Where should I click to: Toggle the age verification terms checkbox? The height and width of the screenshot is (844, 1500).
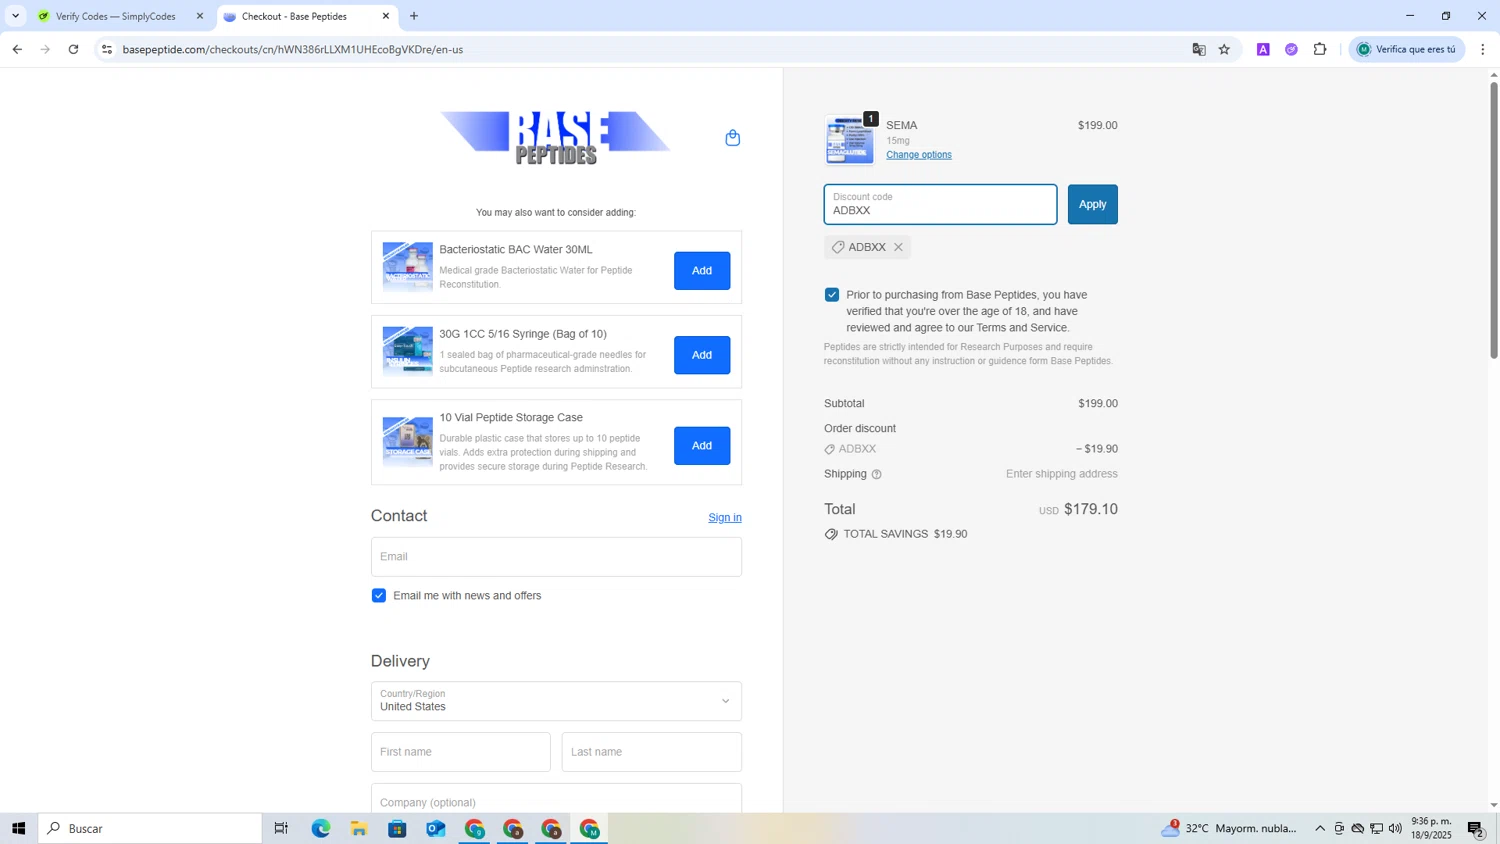[x=832, y=294]
